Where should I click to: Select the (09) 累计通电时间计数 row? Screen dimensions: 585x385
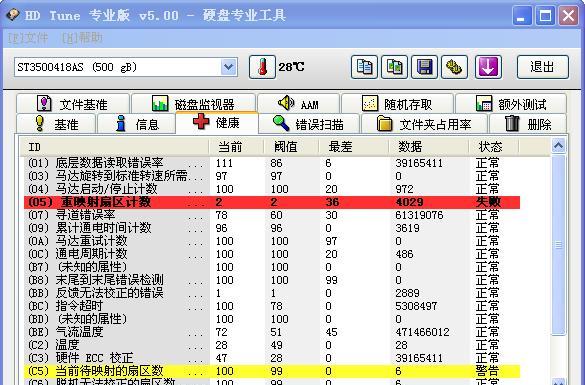click(x=272, y=228)
